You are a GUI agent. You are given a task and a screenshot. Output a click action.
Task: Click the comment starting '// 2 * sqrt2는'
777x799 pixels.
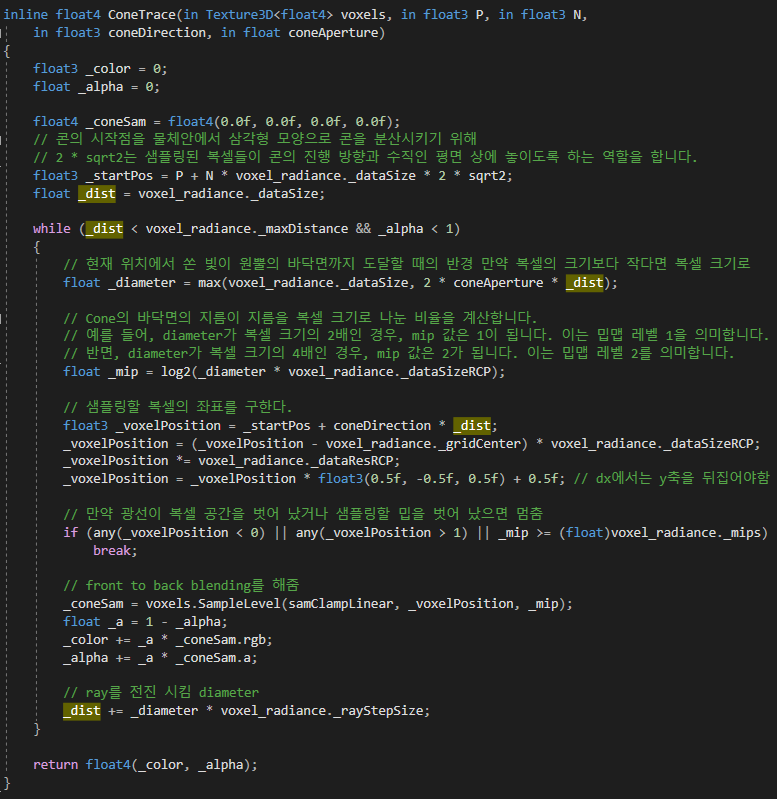365,157
